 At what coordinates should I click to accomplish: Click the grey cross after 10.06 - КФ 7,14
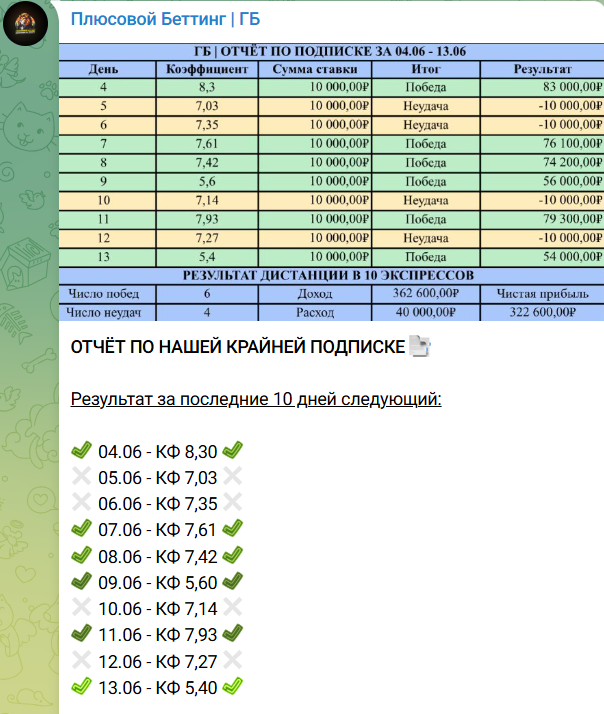tap(232, 607)
